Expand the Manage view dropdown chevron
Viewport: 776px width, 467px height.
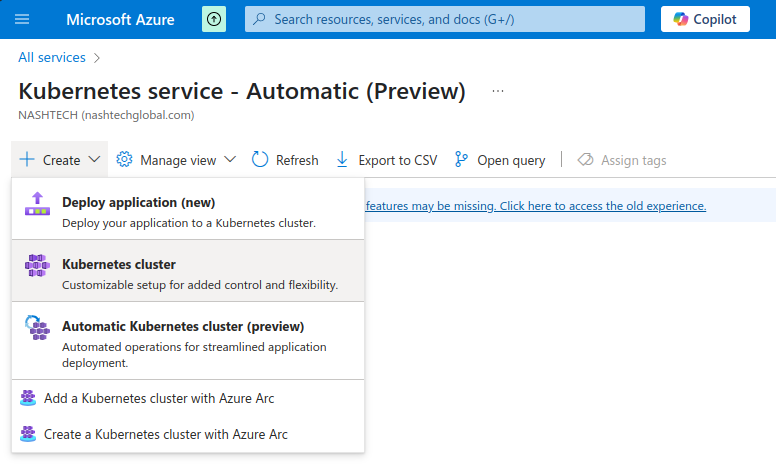point(230,160)
